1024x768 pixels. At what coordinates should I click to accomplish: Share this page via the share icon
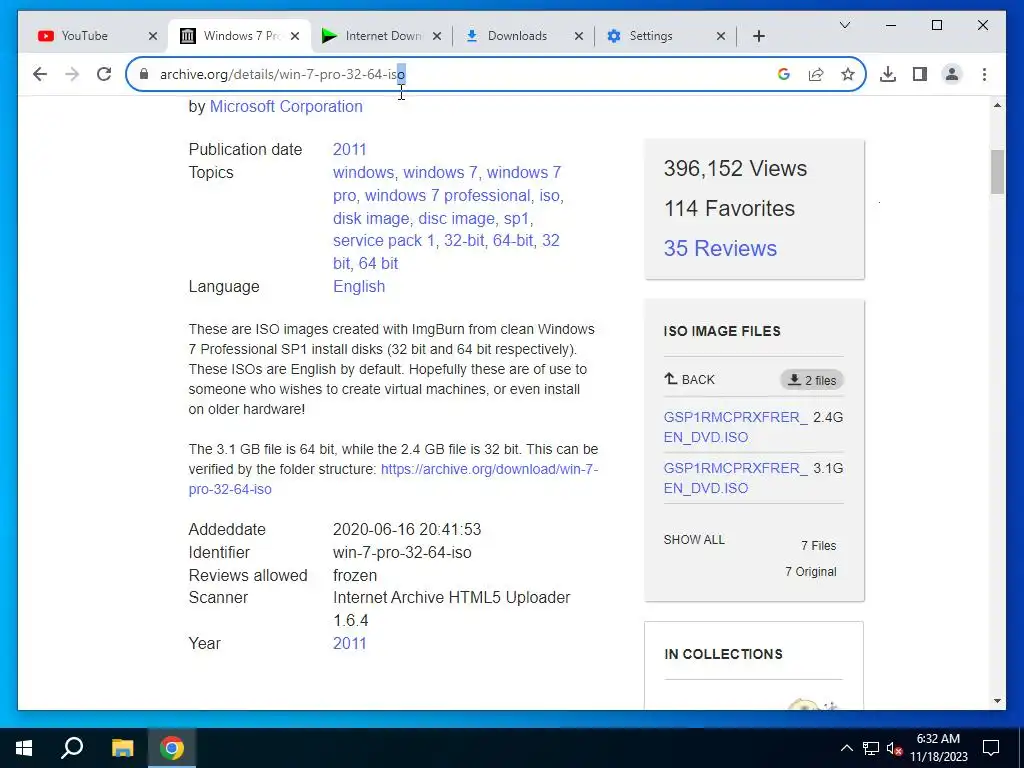[x=816, y=74]
